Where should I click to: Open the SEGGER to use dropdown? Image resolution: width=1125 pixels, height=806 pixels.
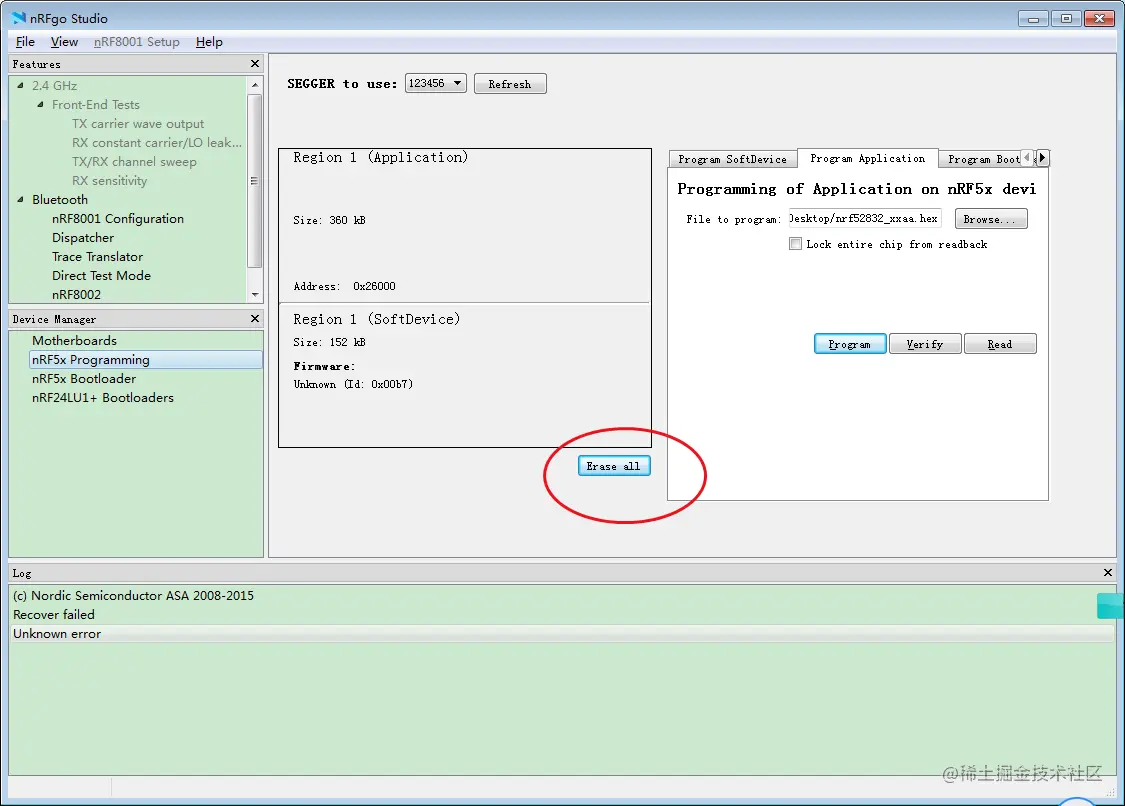tap(436, 83)
